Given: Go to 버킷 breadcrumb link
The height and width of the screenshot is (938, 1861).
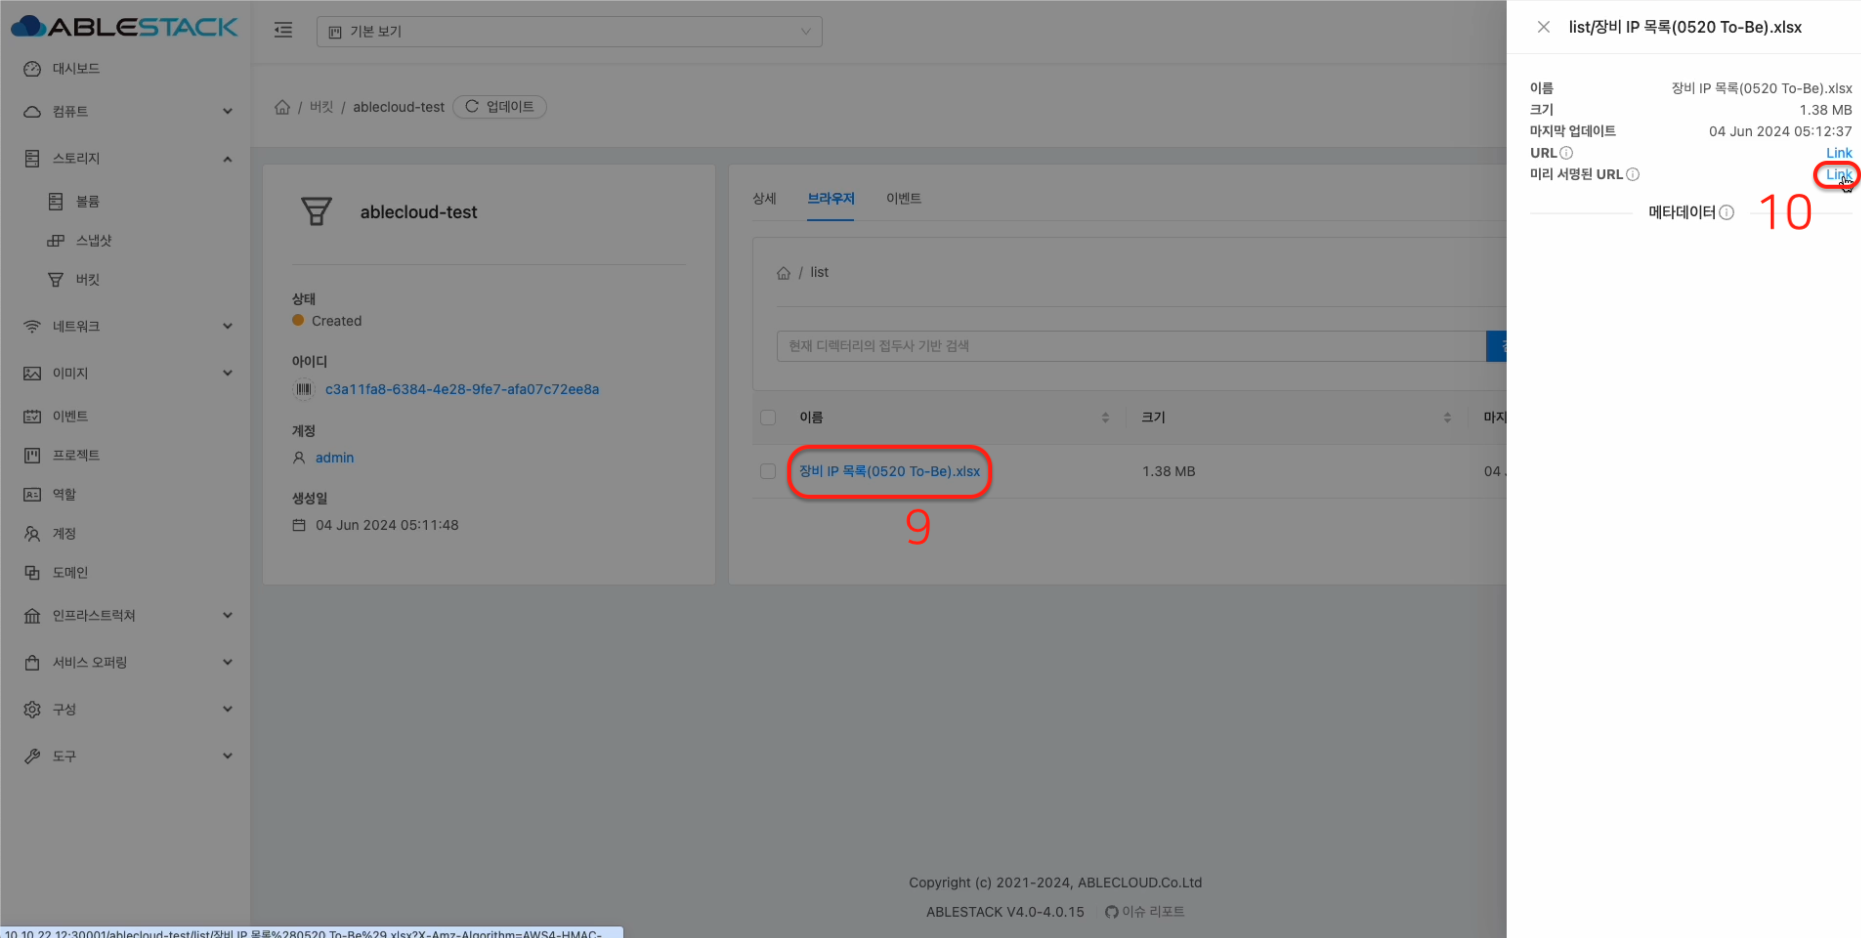Looking at the screenshot, I should pyautogui.click(x=321, y=107).
